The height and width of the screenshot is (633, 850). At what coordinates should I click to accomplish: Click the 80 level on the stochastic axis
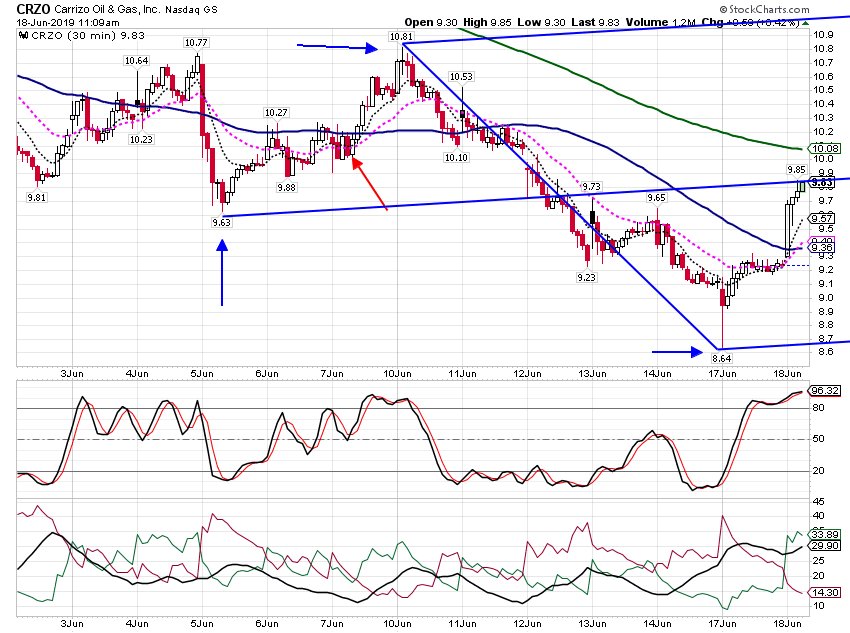pyautogui.click(x=818, y=408)
